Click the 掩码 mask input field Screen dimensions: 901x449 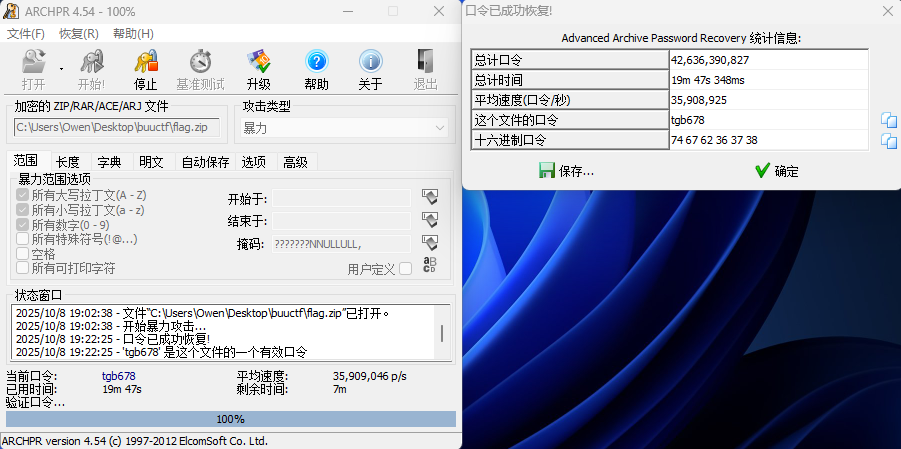click(x=341, y=244)
